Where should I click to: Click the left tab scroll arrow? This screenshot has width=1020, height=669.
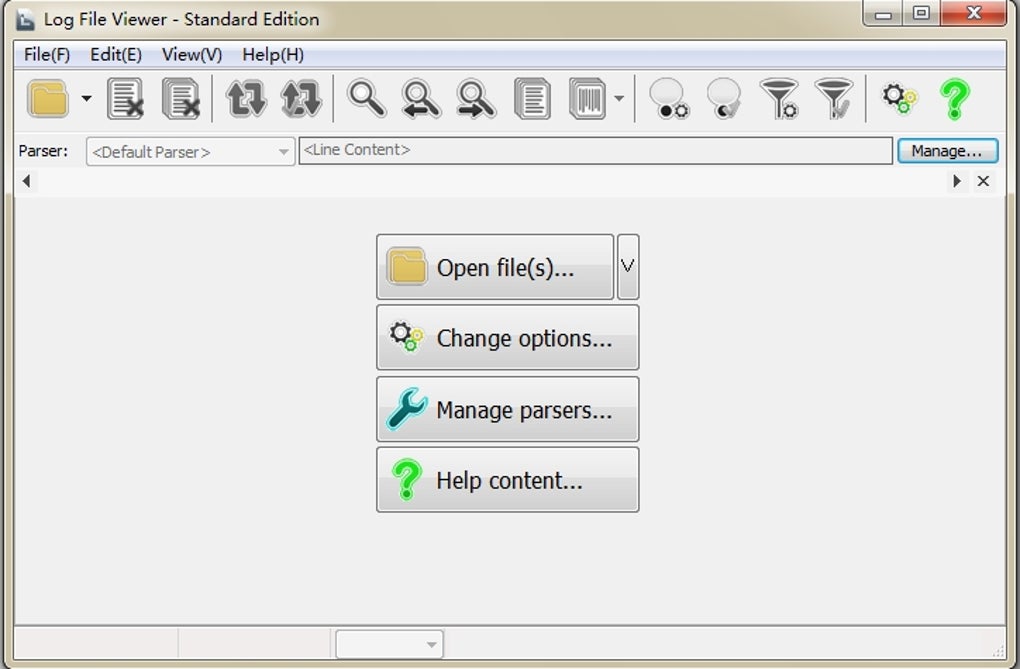coord(26,181)
